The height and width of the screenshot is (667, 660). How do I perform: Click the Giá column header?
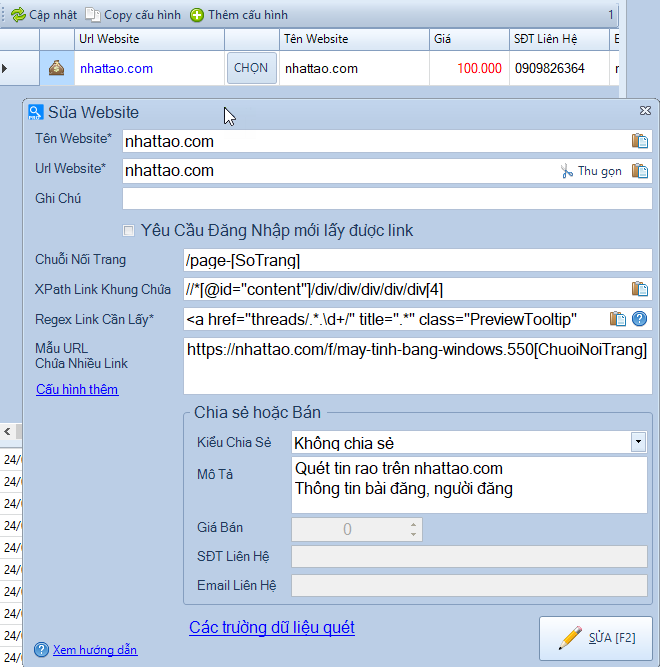pos(469,39)
